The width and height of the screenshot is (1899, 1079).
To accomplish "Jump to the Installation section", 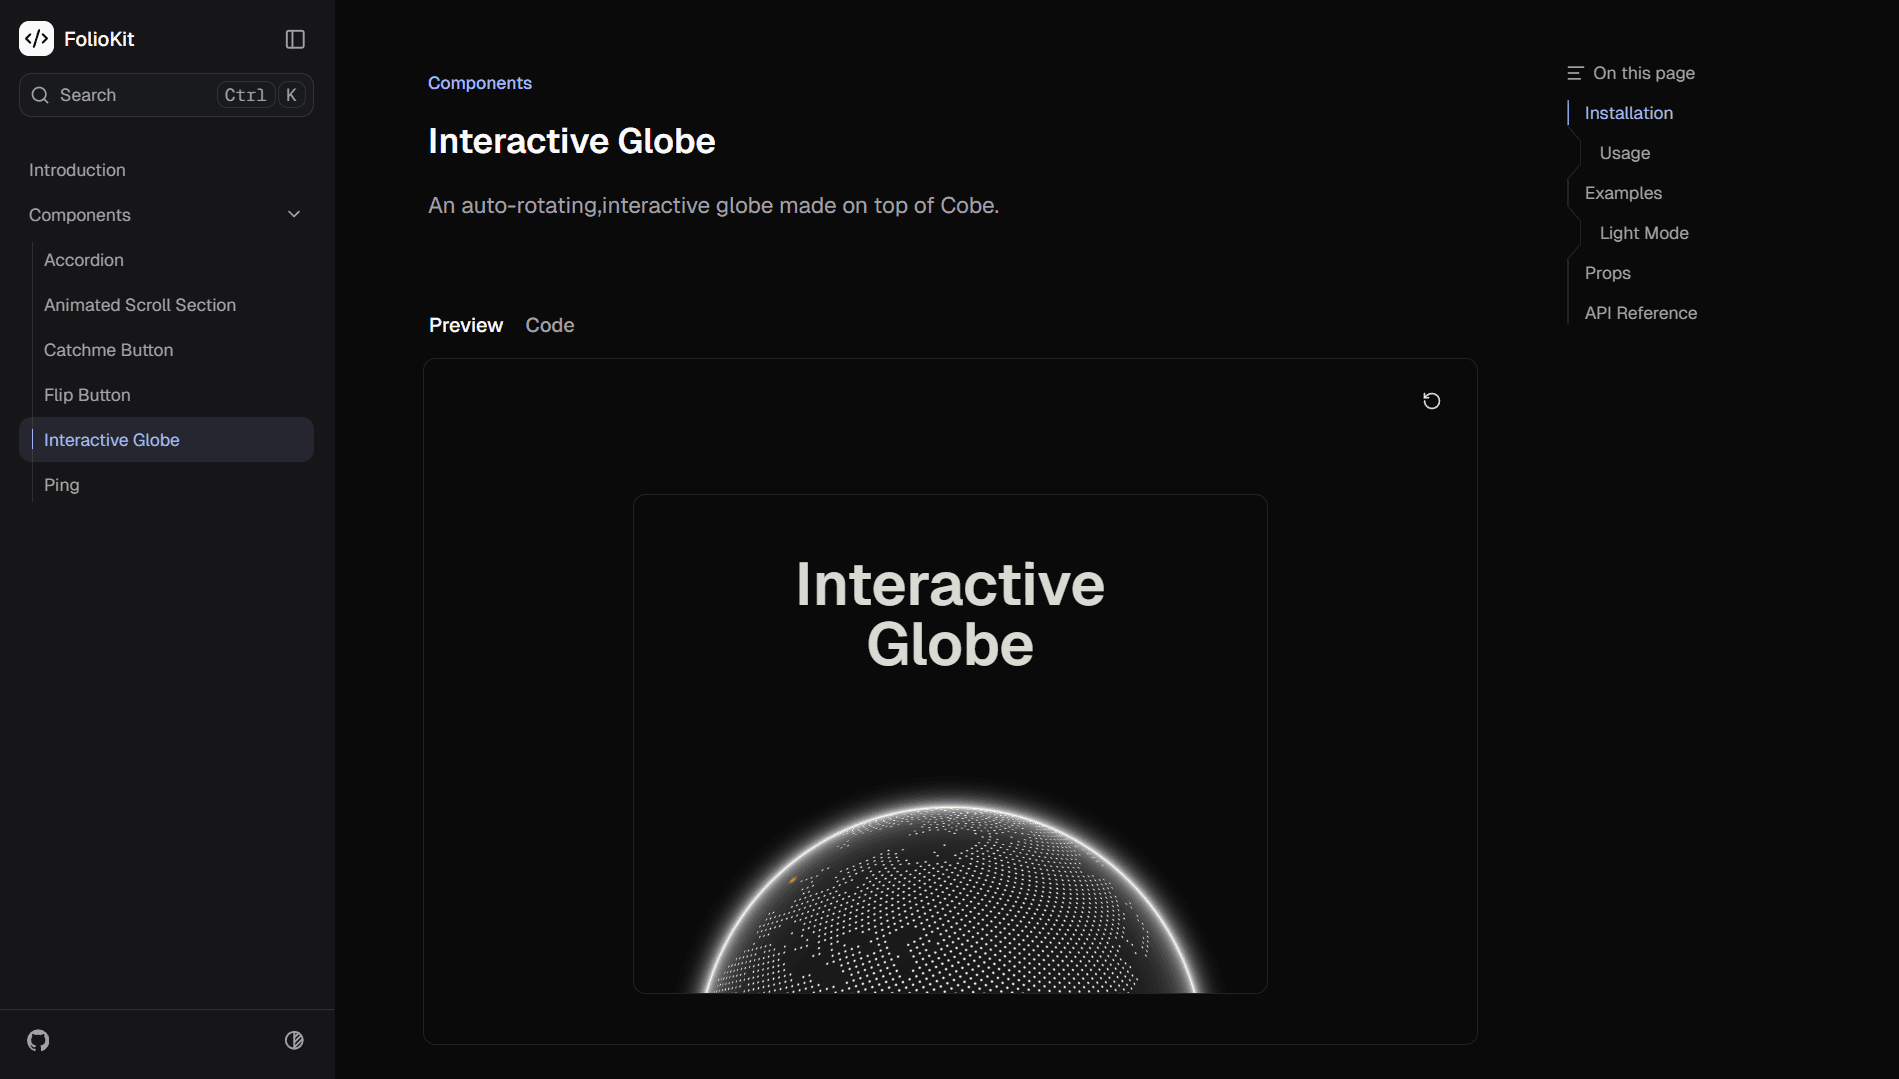I will pos(1629,113).
